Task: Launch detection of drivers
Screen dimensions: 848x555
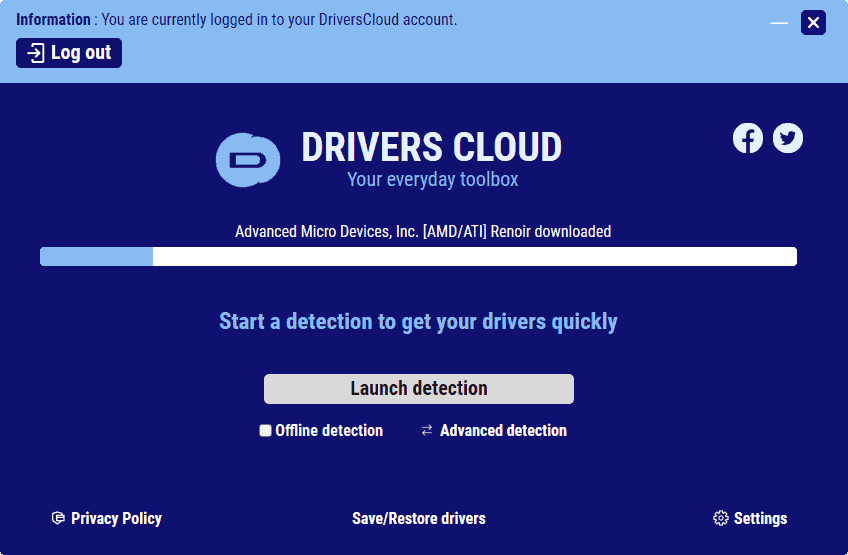Action: click(x=419, y=389)
